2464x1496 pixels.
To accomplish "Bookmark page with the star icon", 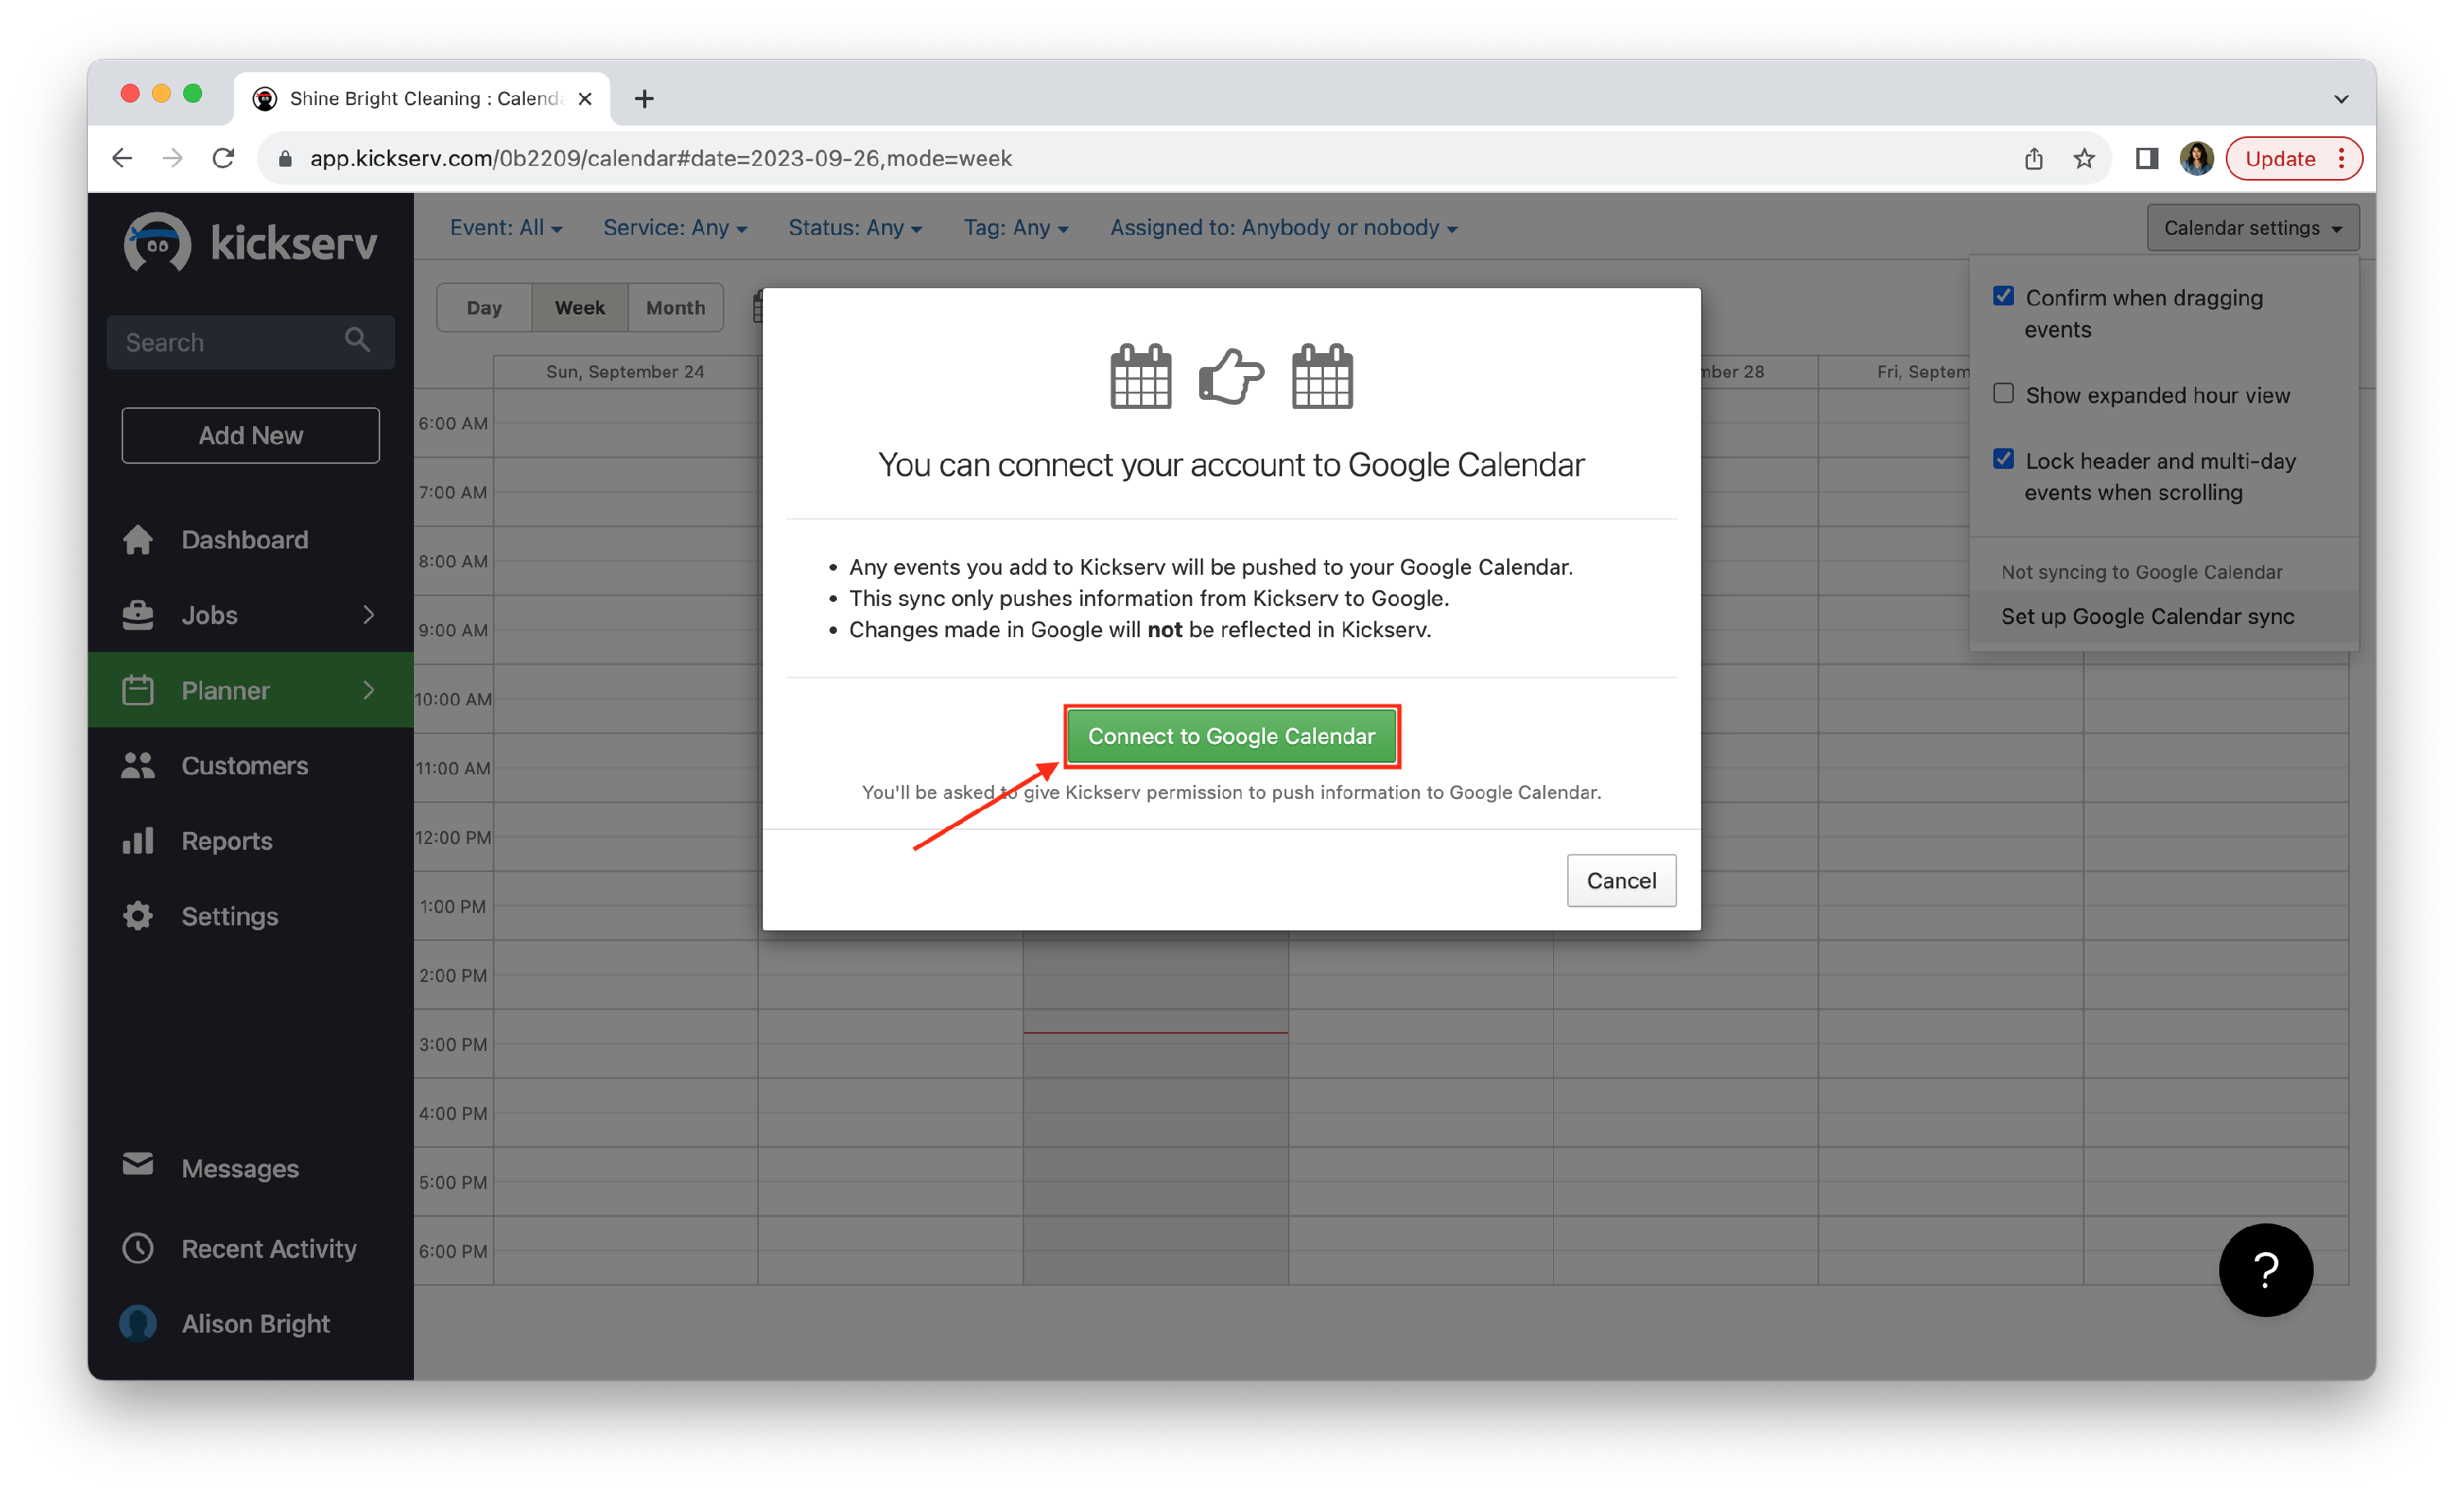I will coord(2084,159).
